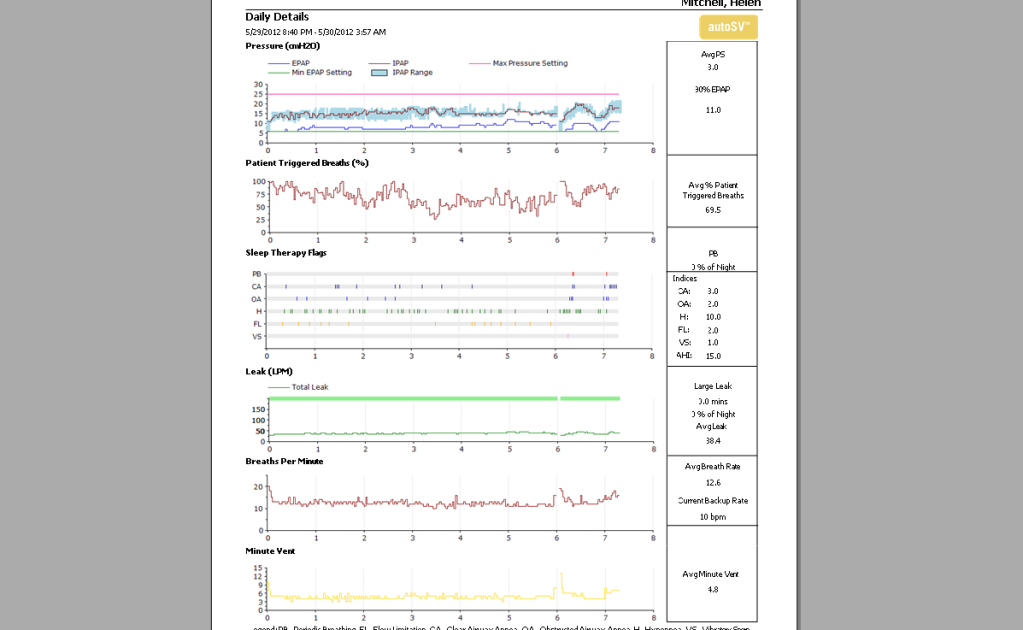Click the IPAP Range legend swatch
The image size is (1023, 630).
[379, 72]
